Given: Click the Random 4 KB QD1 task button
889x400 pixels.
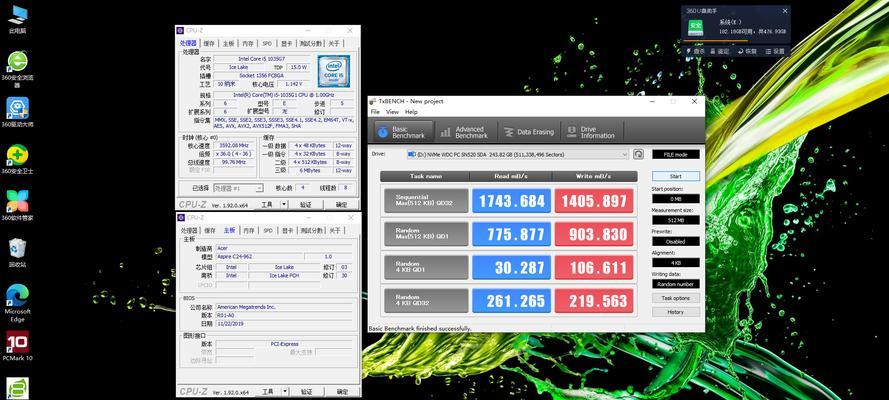Looking at the screenshot, I should pyautogui.click(x=426, y=267).
